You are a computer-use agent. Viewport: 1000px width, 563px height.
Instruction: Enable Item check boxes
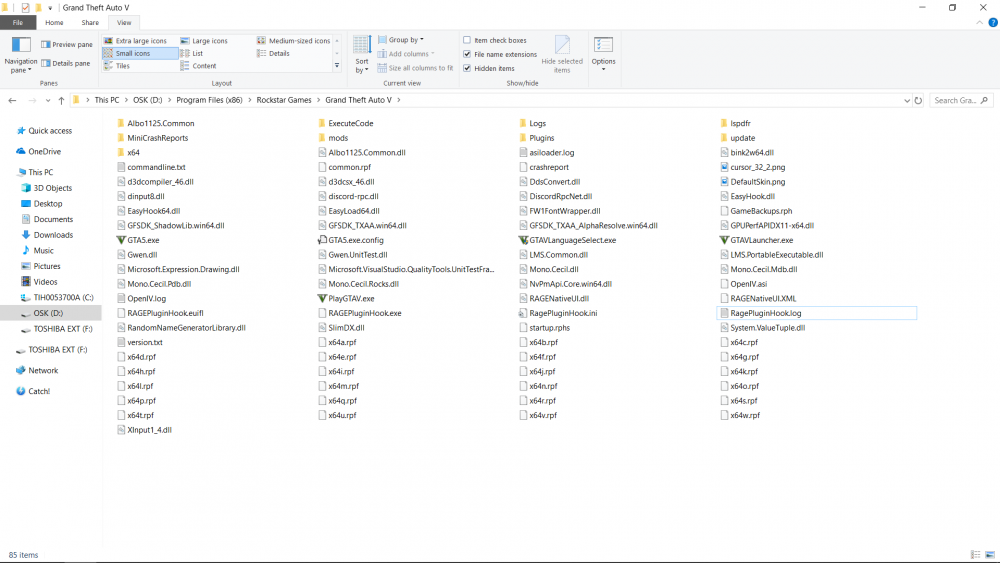point(495,40)
